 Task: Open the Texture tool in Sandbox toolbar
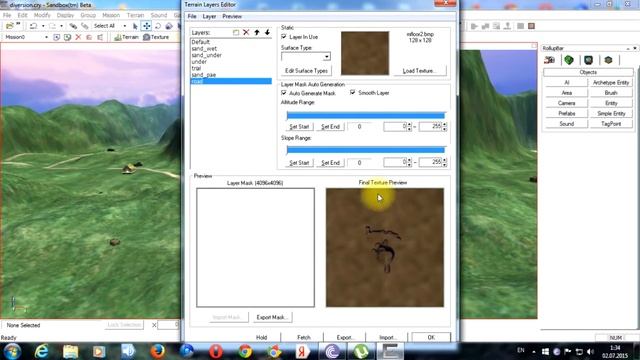click(x=156, y=37)
